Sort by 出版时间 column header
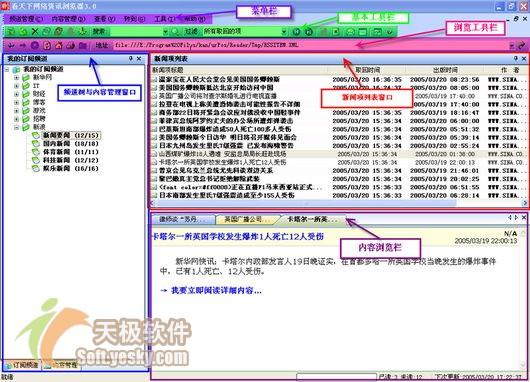Screen dimensions: 530x382 pos(445,70)
